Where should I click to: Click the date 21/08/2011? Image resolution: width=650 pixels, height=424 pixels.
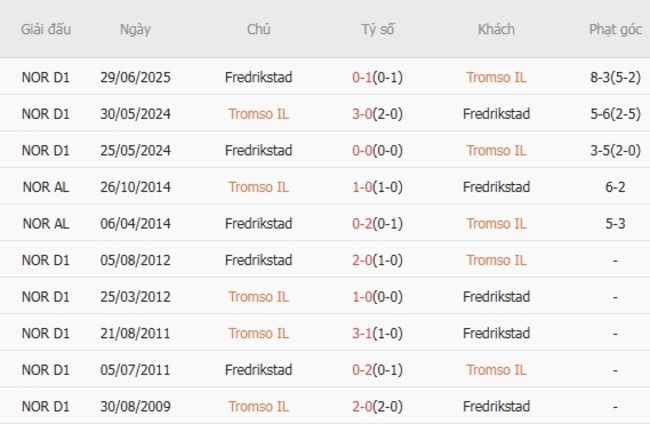[x=135, y=333]
